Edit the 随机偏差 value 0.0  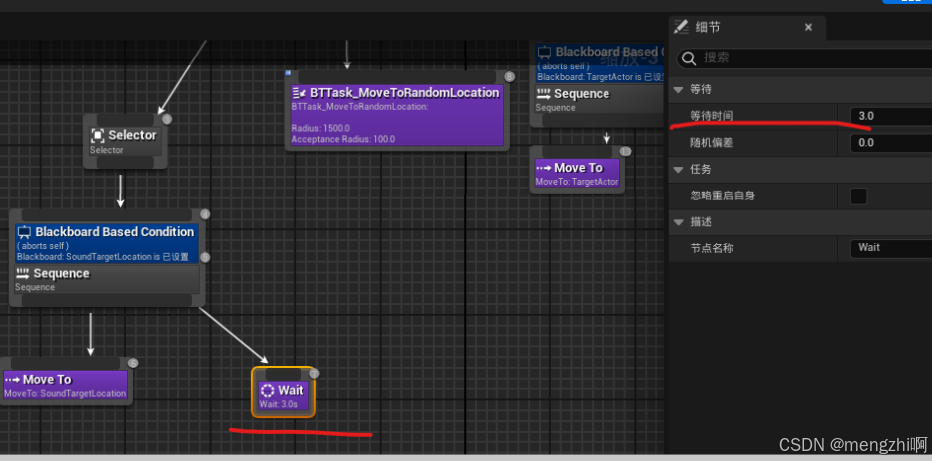[x=891, y=143]
